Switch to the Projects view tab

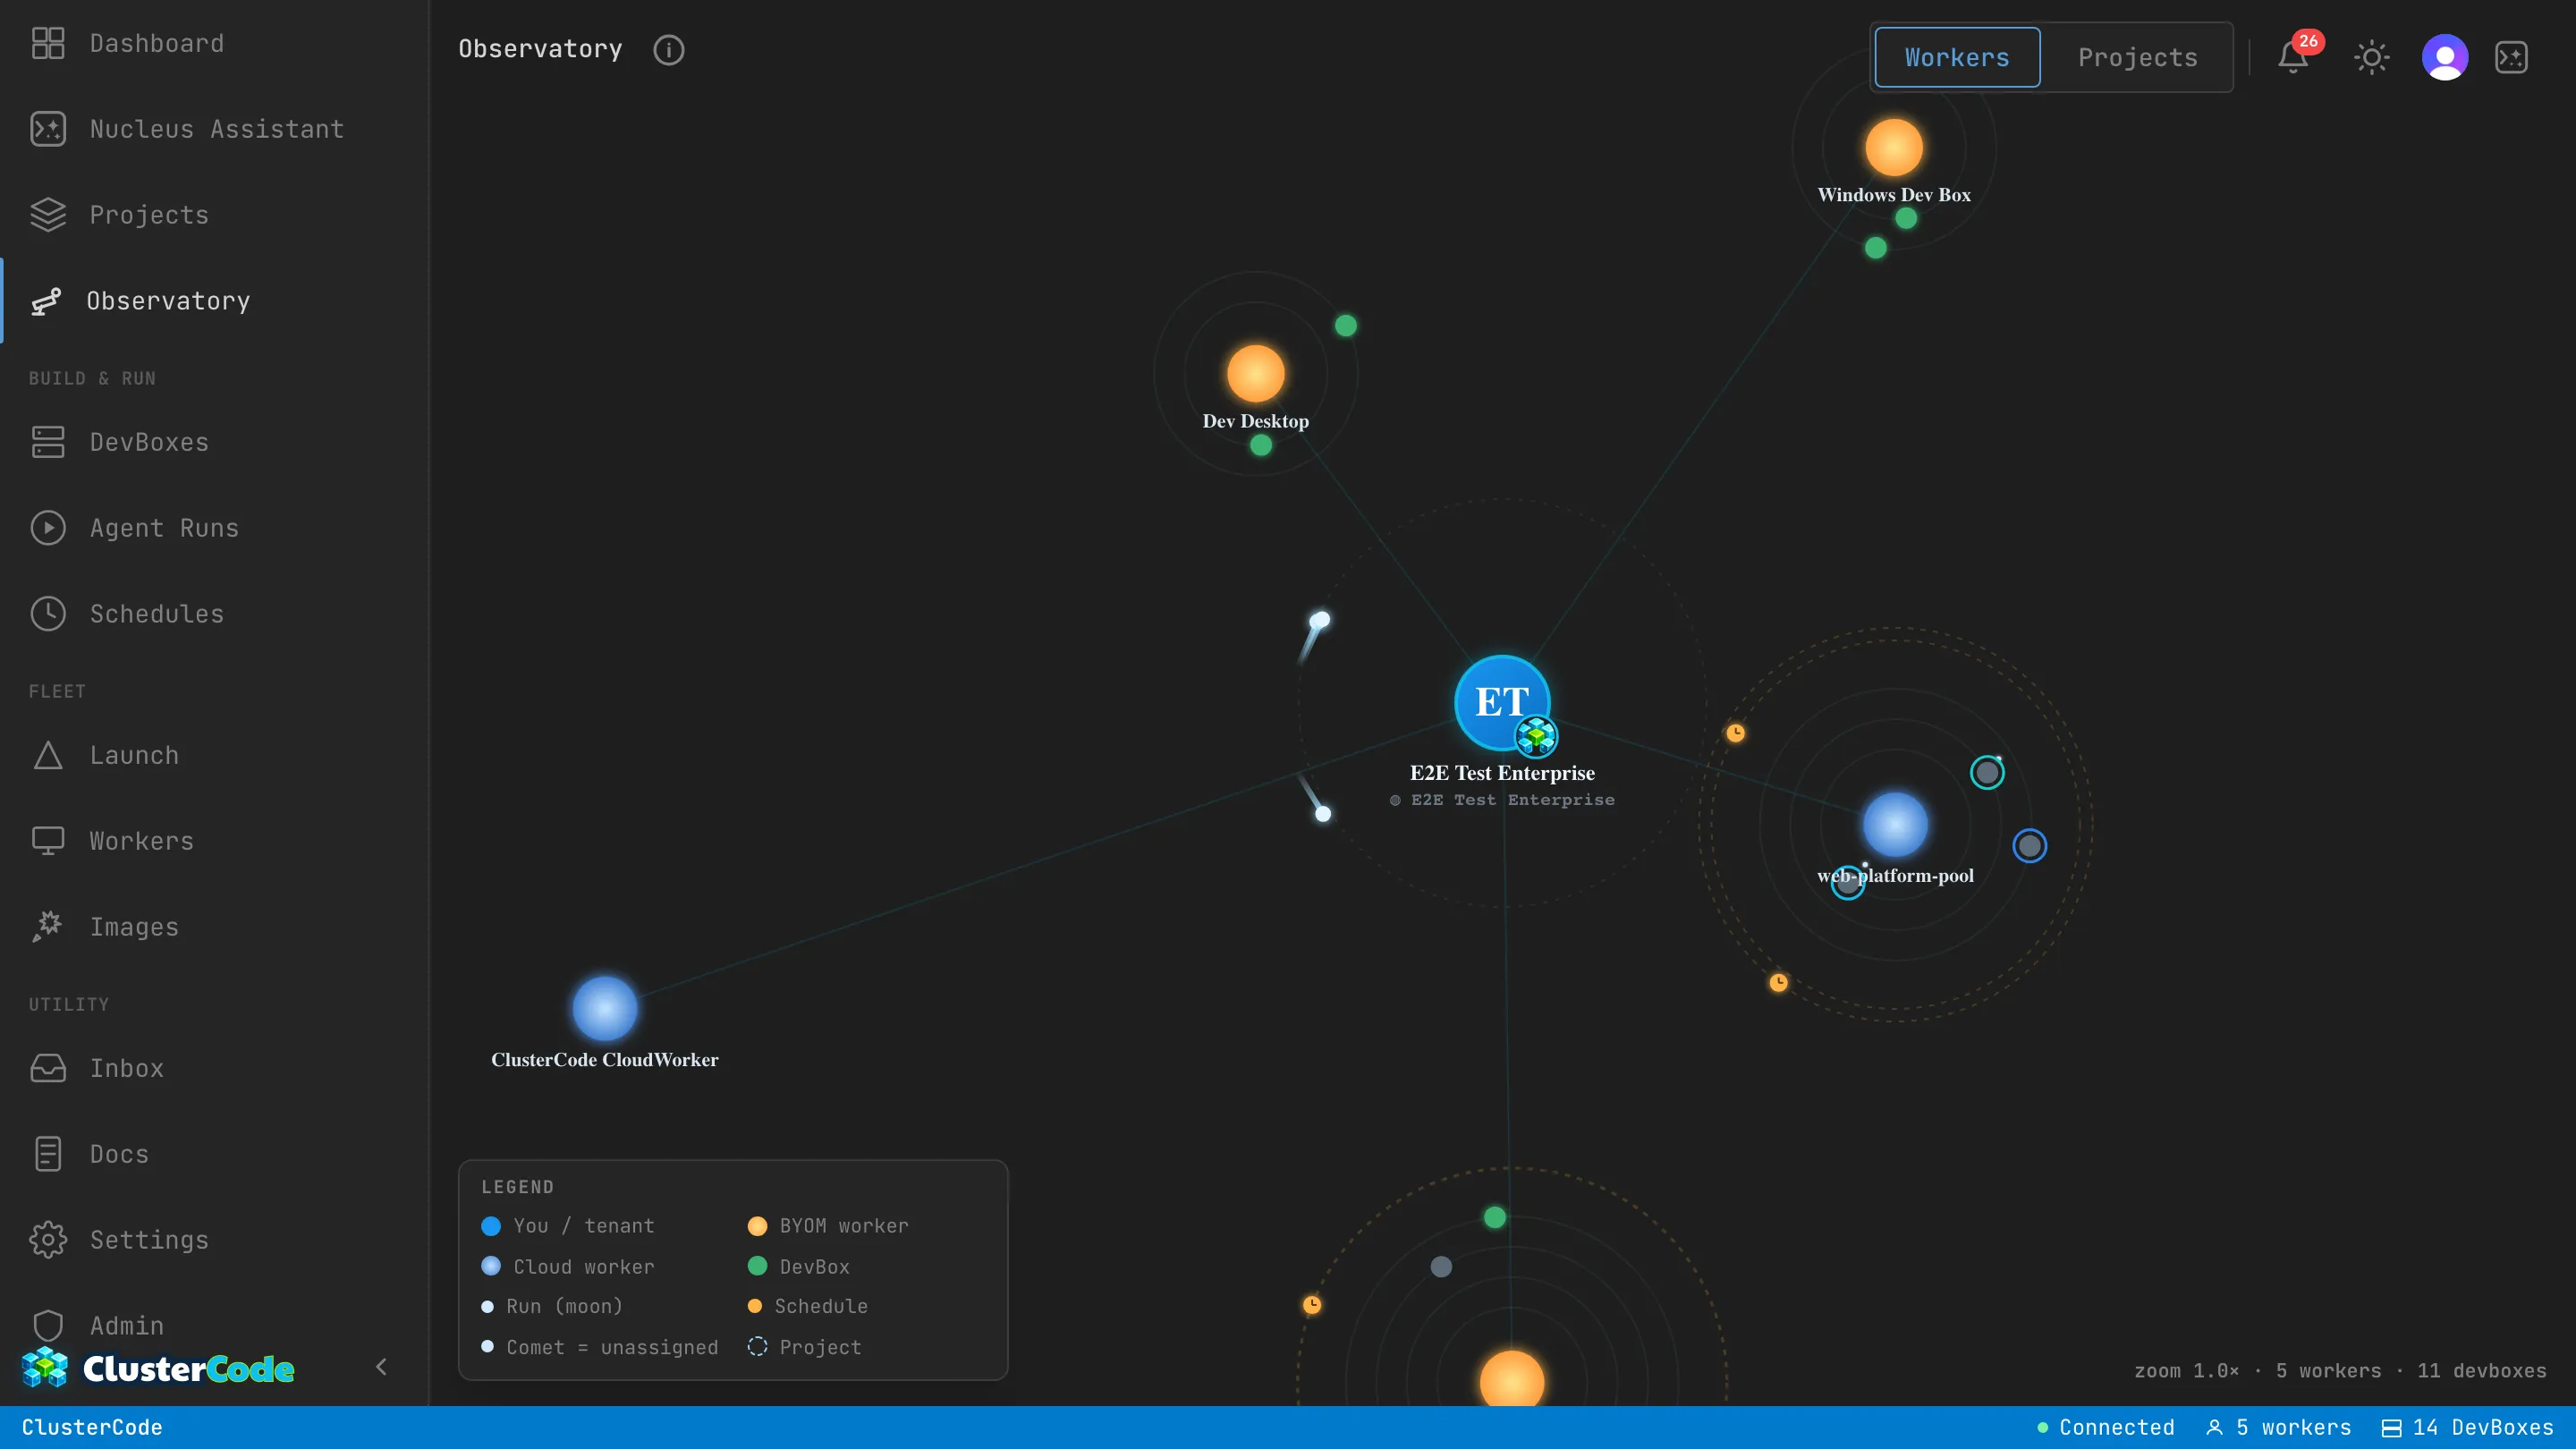[x=2137, y=57]
